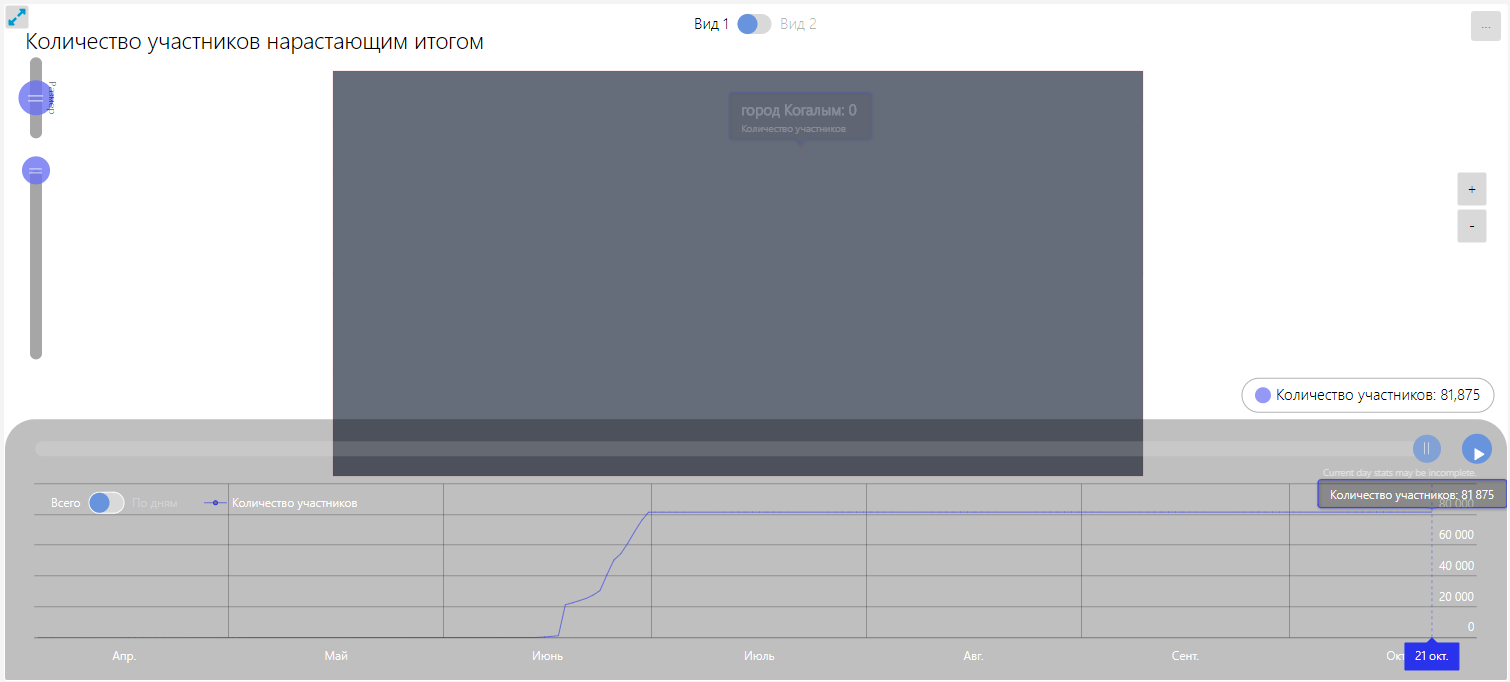Screen dimensions: 1510x682
Task: Click the timeline scrubber pause-style handle
Action: tap(1427, 449)
